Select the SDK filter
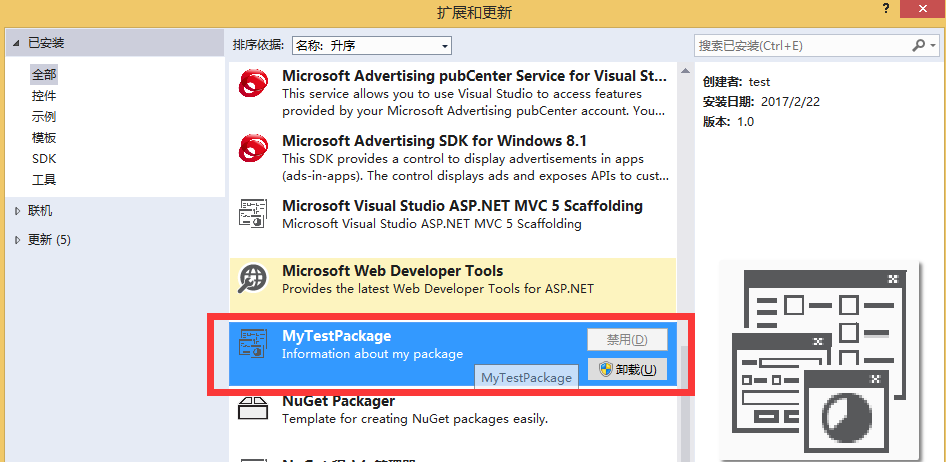Screen dimensions: 946x462 coord(44,159)
